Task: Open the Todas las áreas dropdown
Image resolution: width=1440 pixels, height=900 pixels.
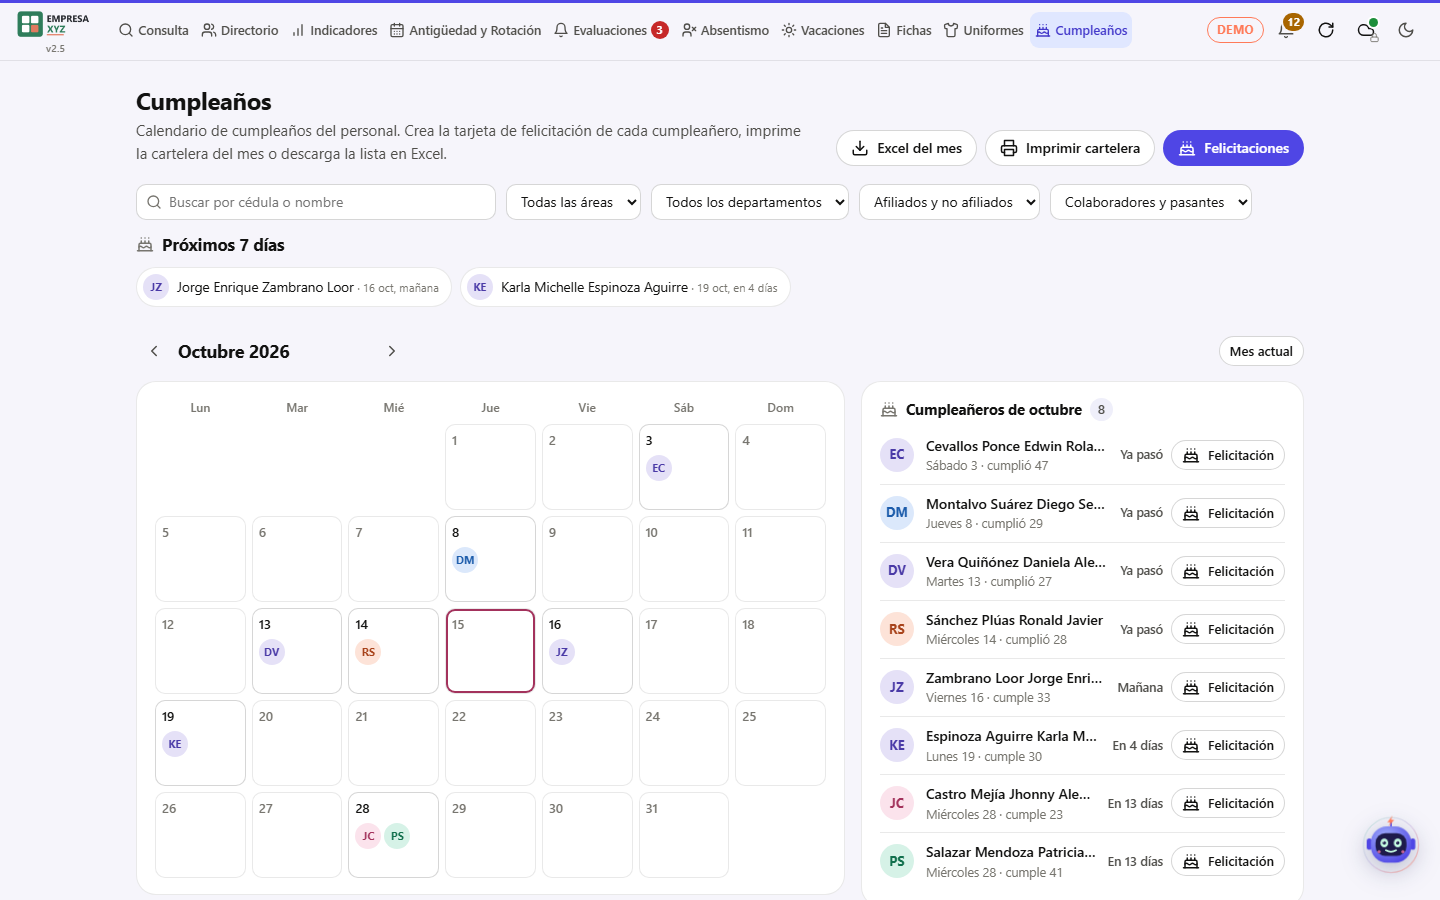Action: (574, 202)
